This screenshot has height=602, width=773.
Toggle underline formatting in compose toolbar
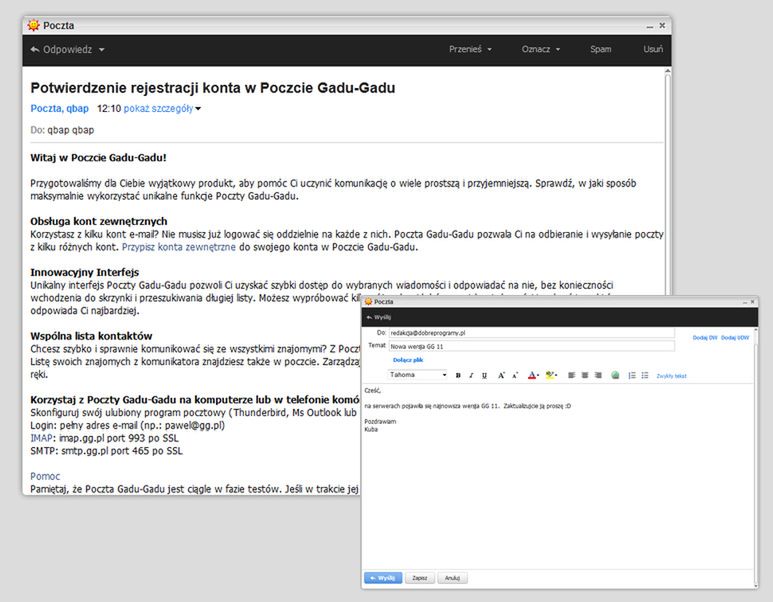(484, 376)
